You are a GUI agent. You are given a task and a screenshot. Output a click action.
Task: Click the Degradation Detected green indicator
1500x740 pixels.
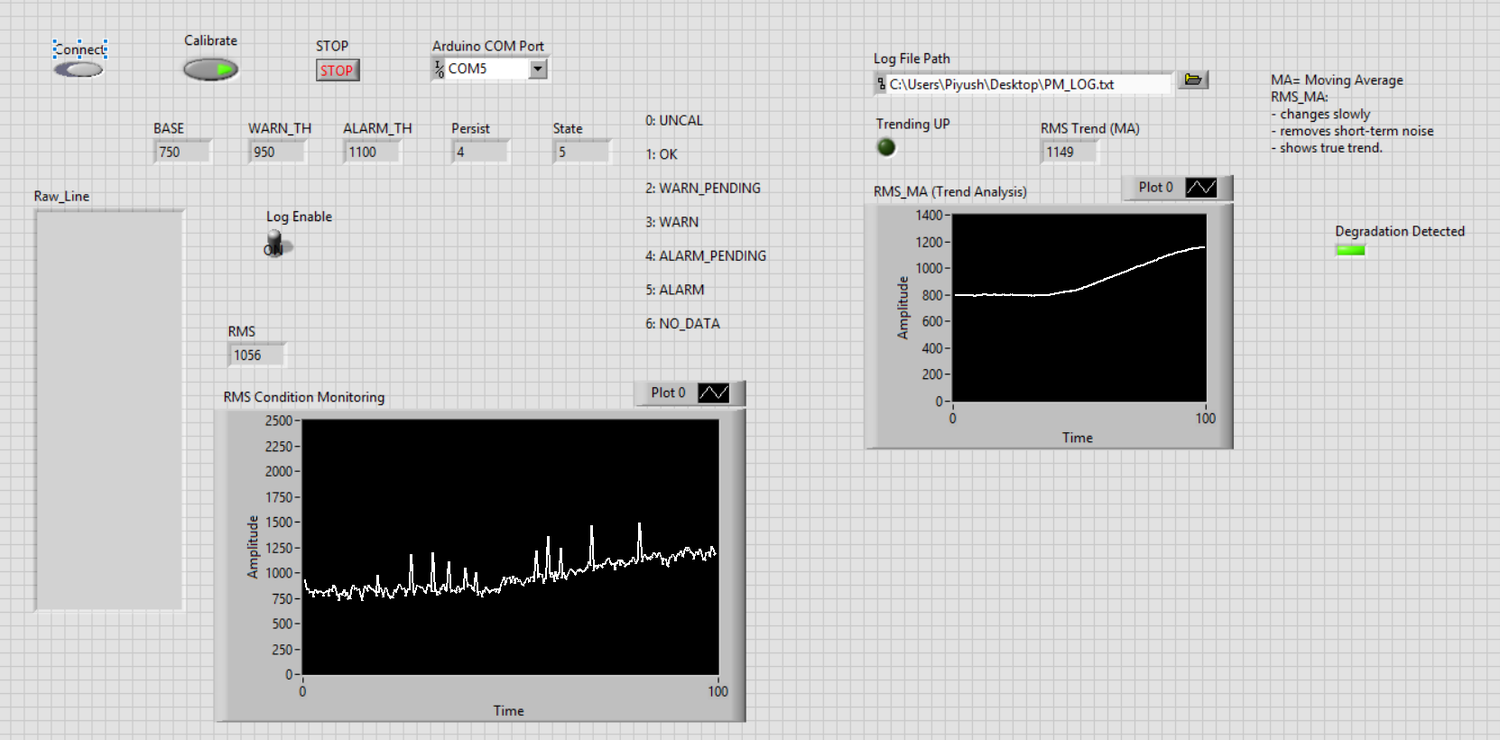(x=1350, y=249)
